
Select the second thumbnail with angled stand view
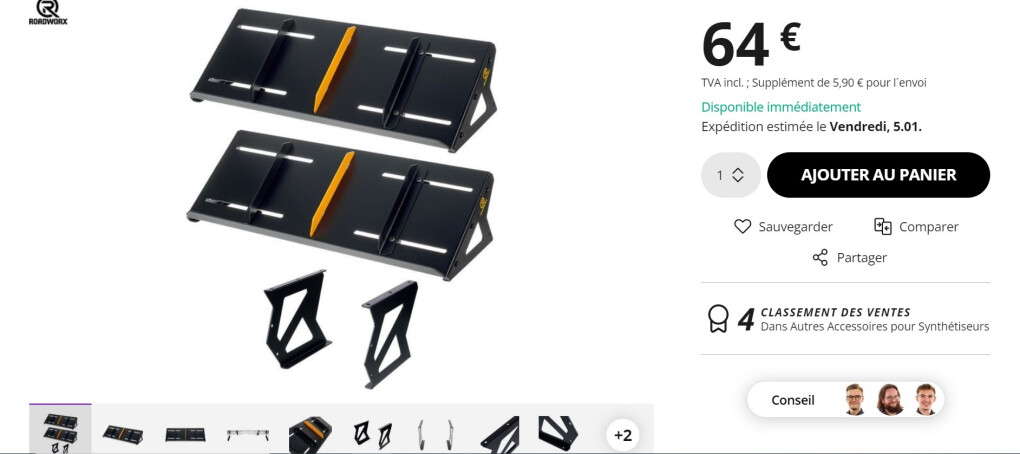click(123, 433)
